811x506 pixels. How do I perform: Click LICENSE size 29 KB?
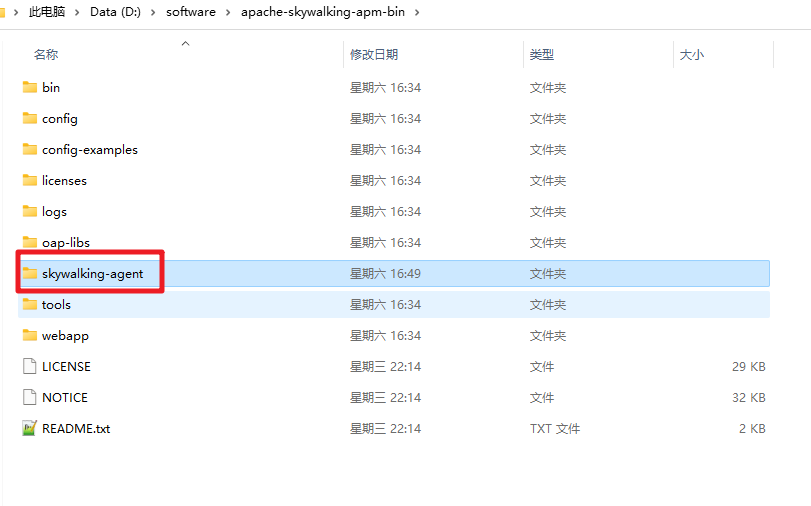[749, 367]
